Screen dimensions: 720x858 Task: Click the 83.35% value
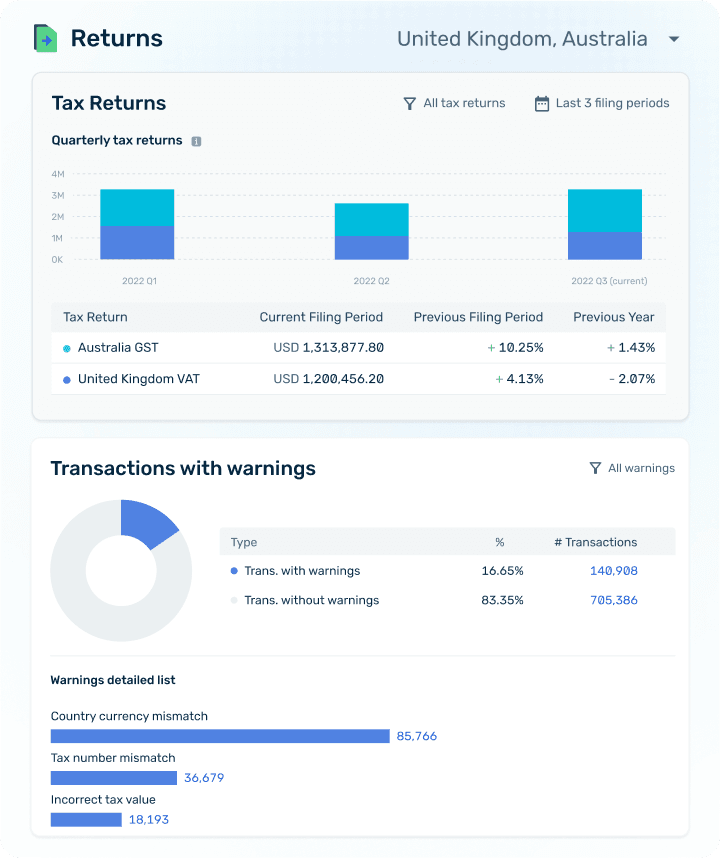point(502,600)
